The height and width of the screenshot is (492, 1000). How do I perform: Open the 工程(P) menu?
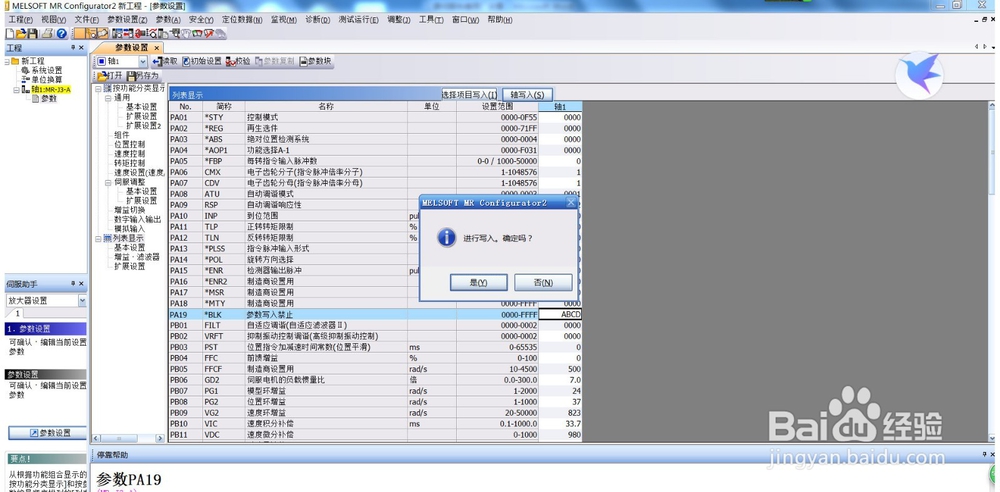coord(20,20)
